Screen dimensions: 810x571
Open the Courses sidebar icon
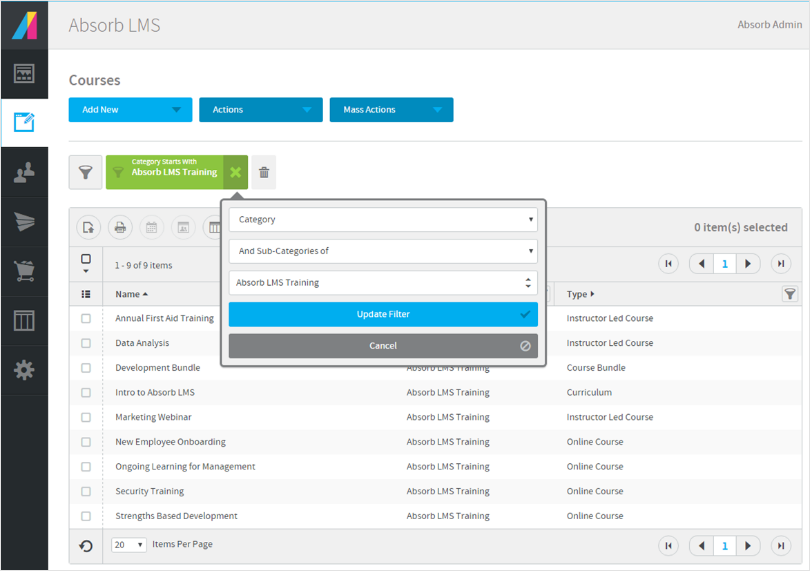pyautogui.click(x=24, y=122)
